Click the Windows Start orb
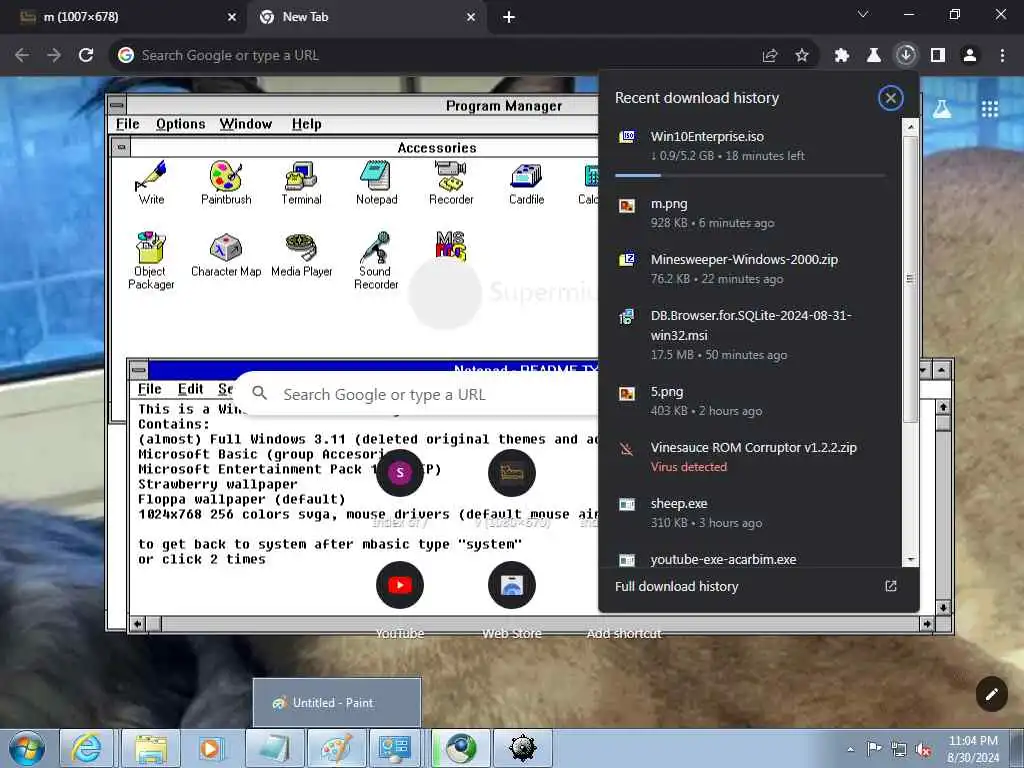The image size is (1024, 768). click(27, 748)
